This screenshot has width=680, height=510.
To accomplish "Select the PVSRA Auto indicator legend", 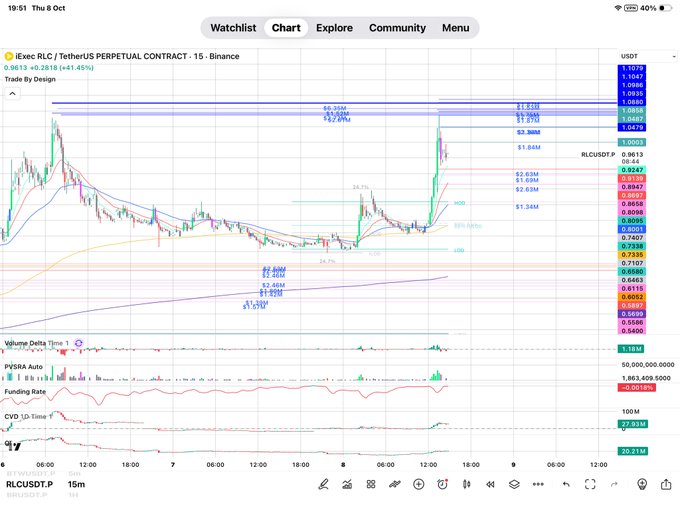I will tap(23, 366).
